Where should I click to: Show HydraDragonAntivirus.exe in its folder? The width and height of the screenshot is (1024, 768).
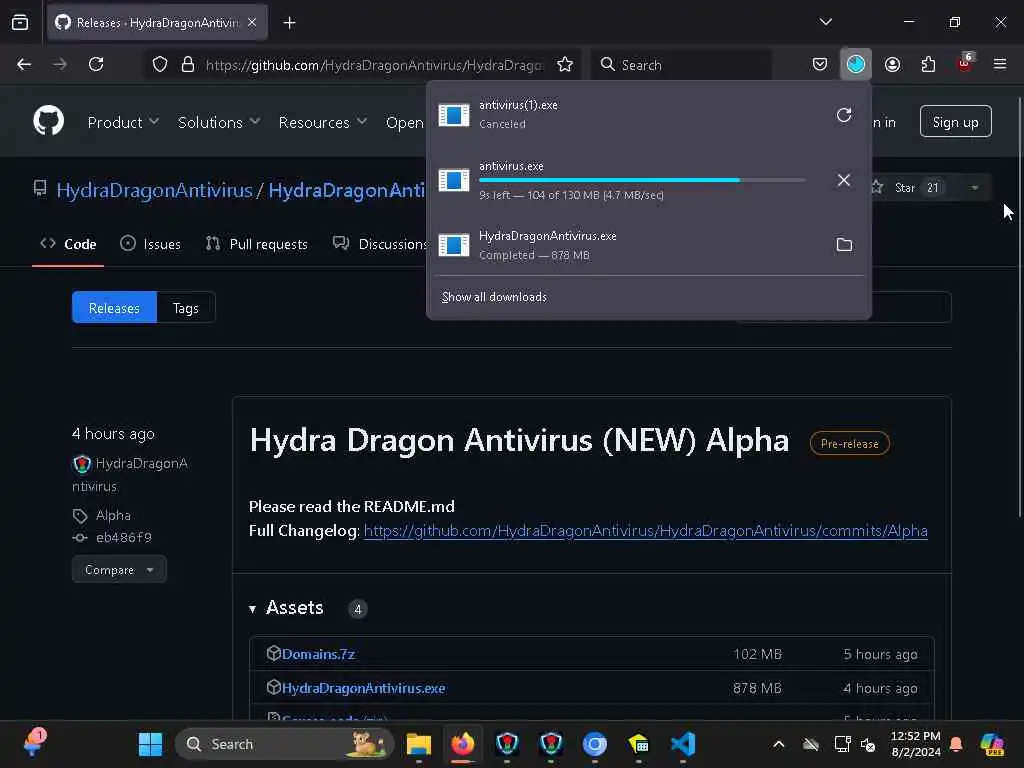[844, 244]
